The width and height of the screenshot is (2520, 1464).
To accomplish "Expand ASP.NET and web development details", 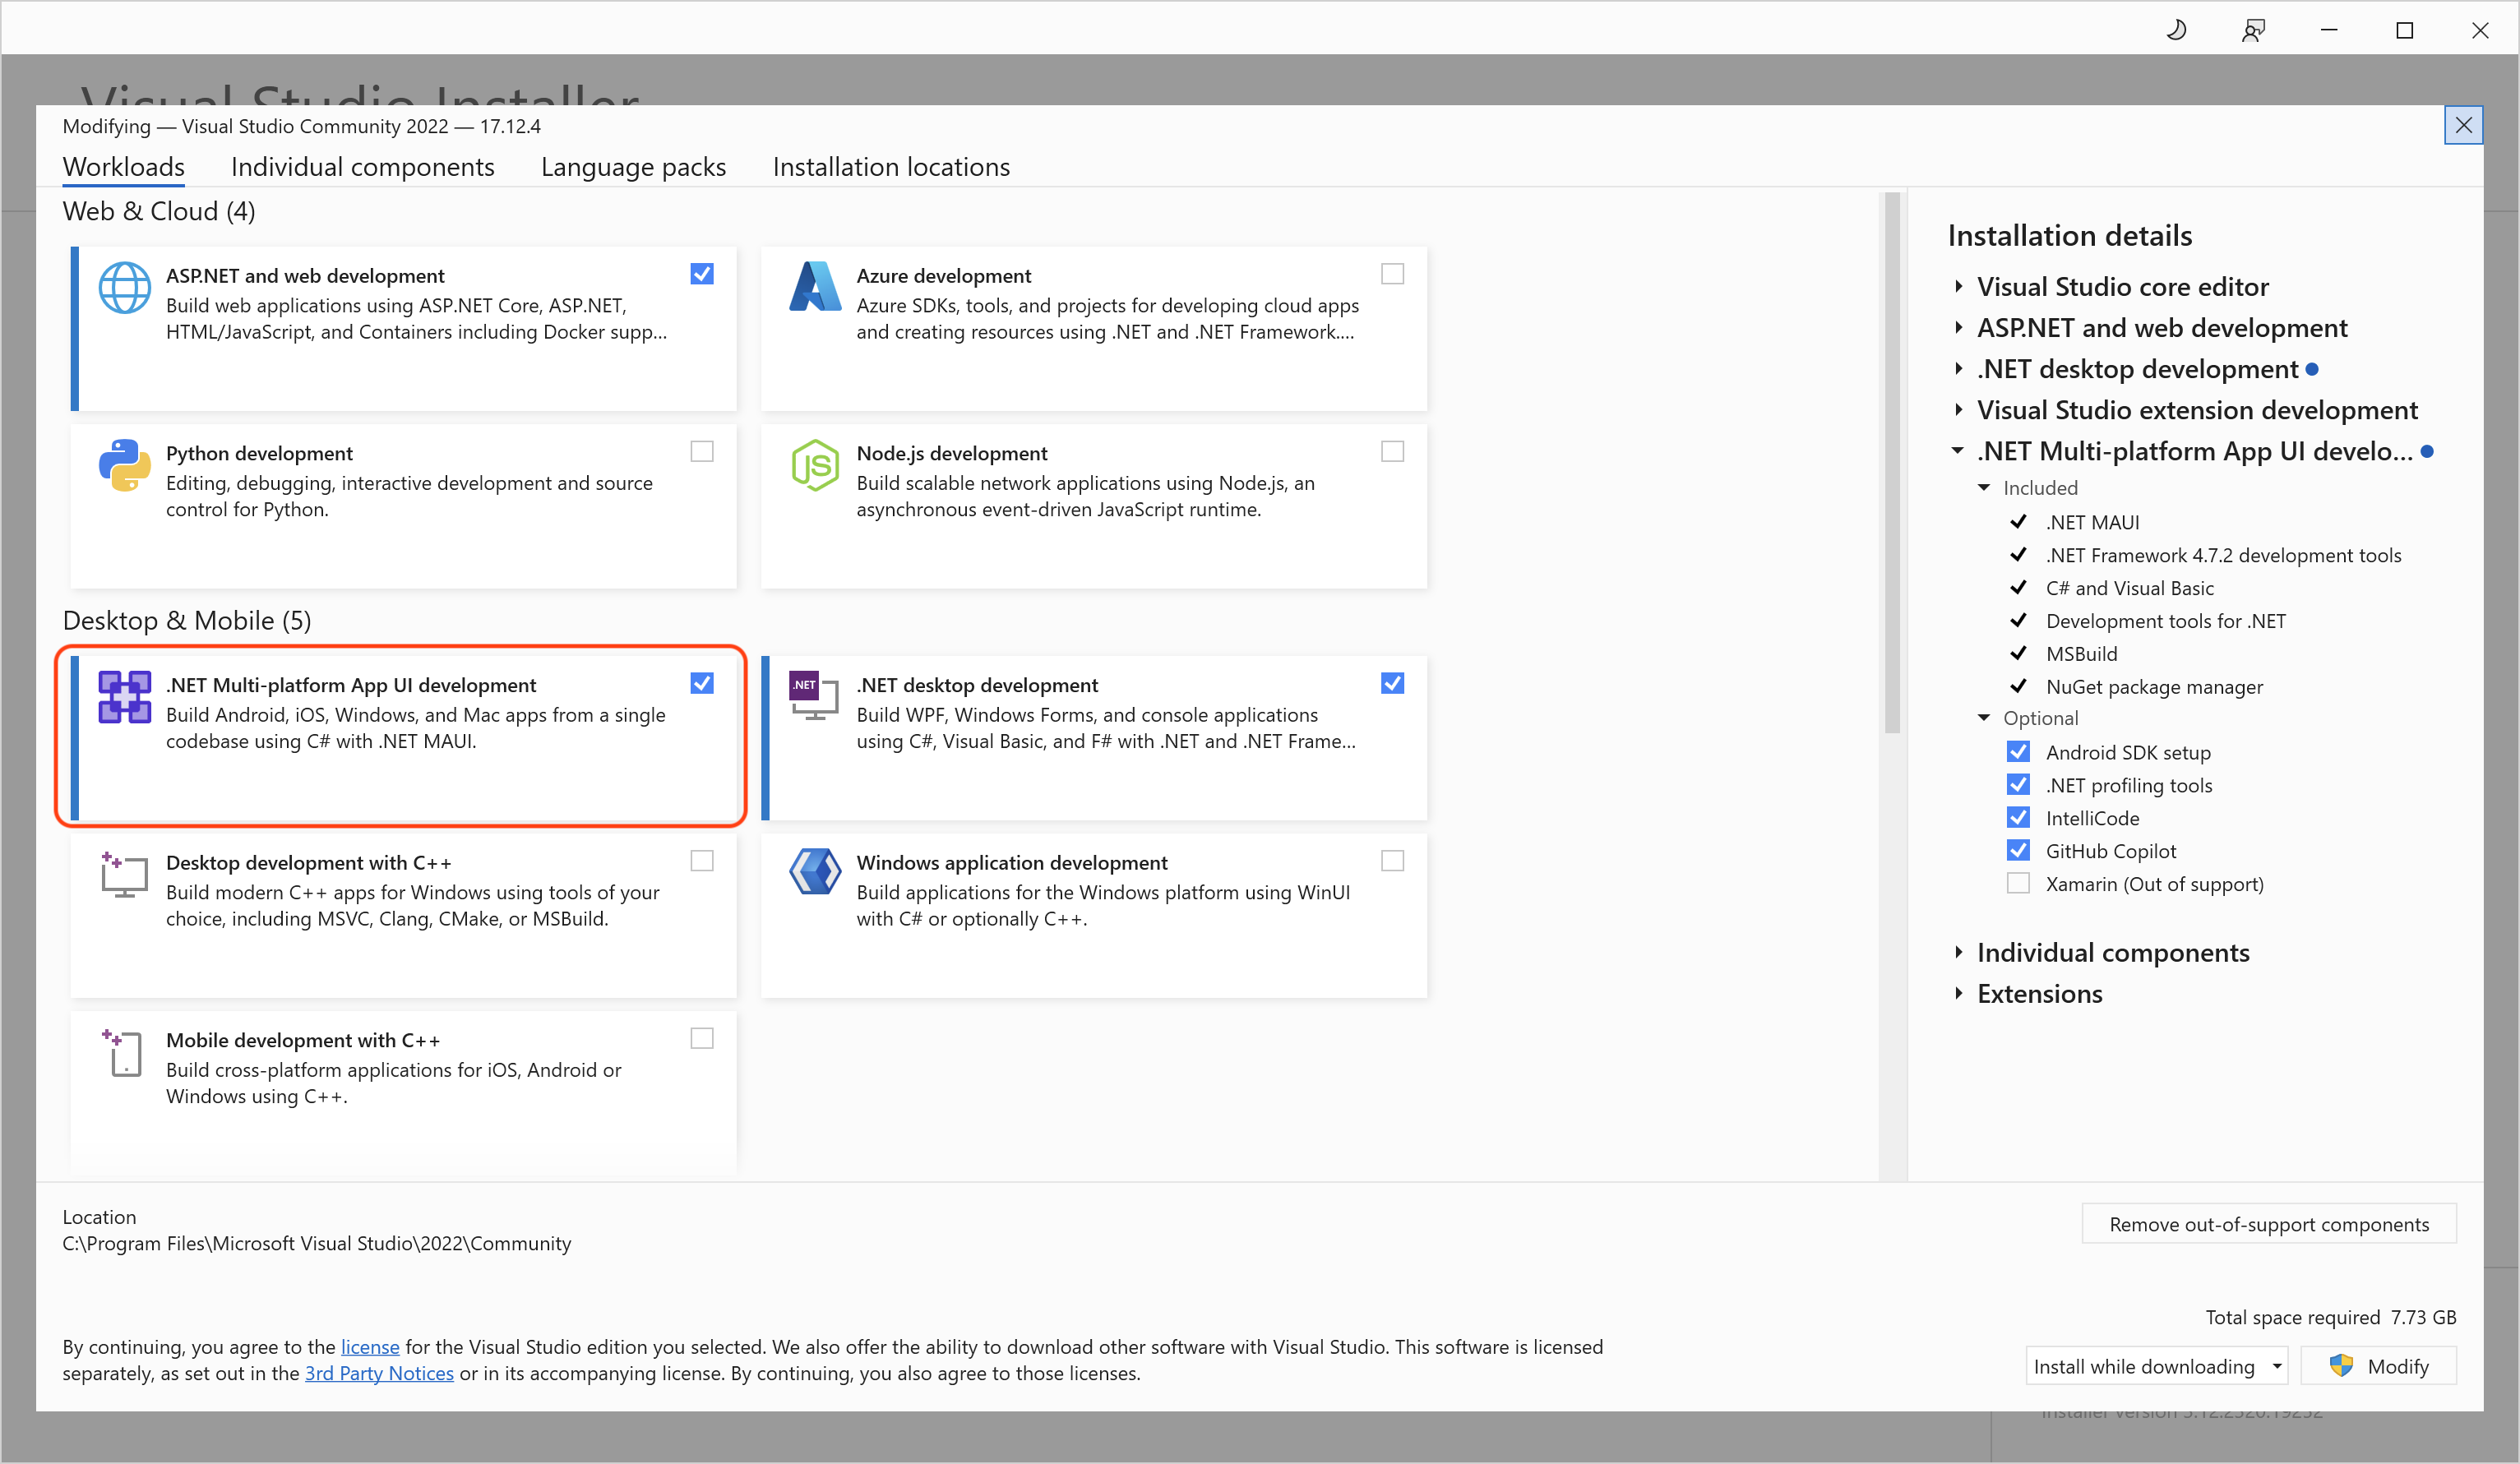I will click(1958, 328).
